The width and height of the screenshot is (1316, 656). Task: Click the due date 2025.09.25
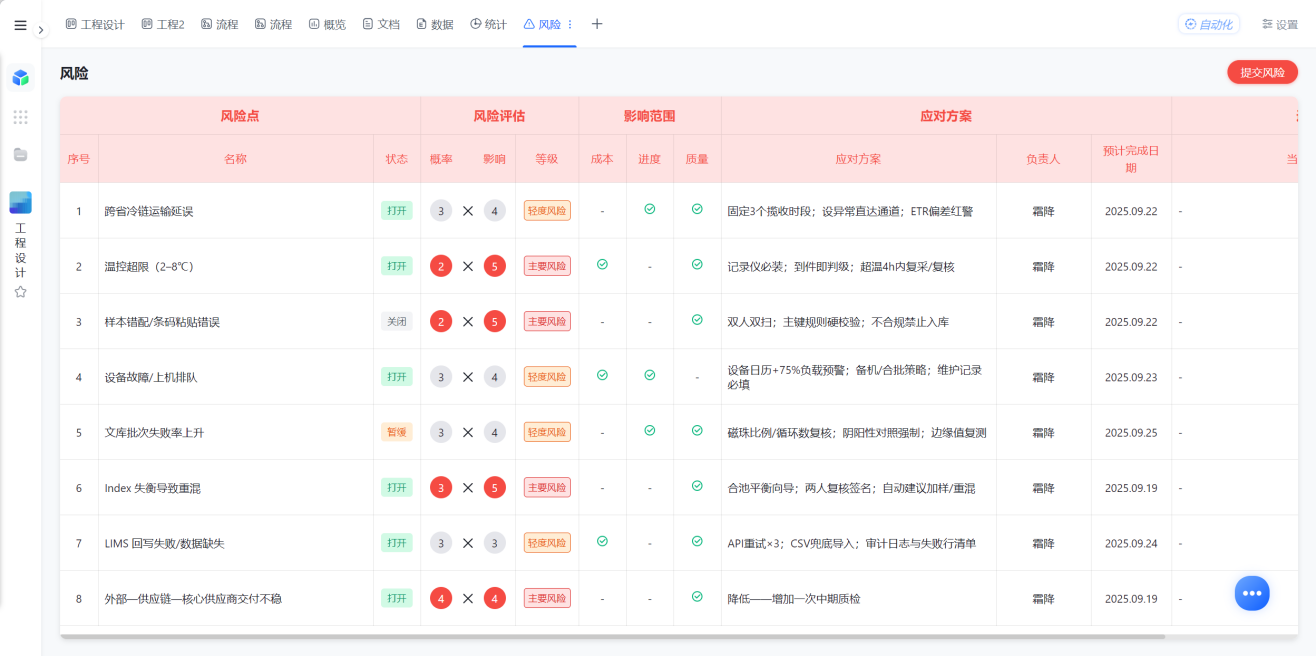(x=1131, y=432)
